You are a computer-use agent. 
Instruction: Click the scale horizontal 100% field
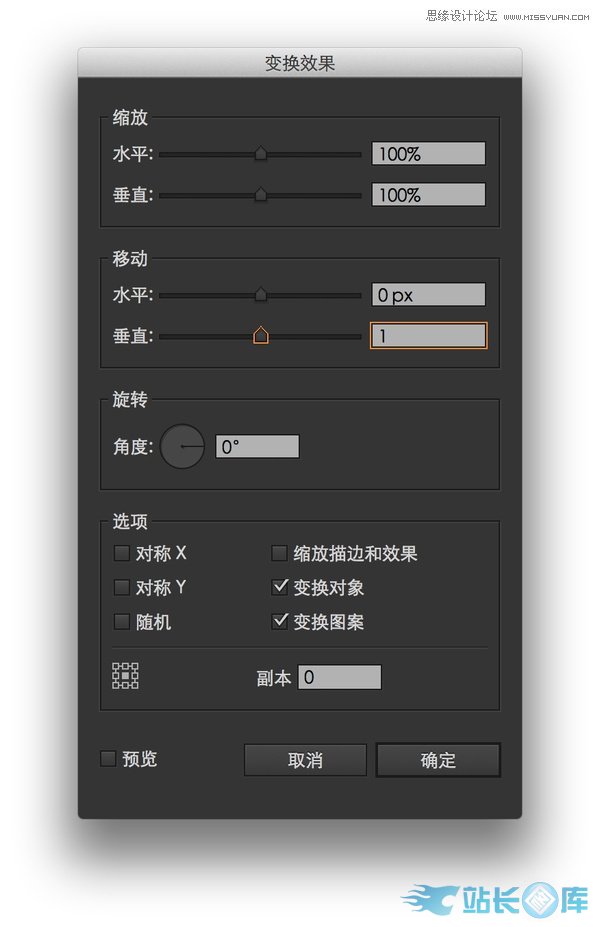click(x=428, y=154)
